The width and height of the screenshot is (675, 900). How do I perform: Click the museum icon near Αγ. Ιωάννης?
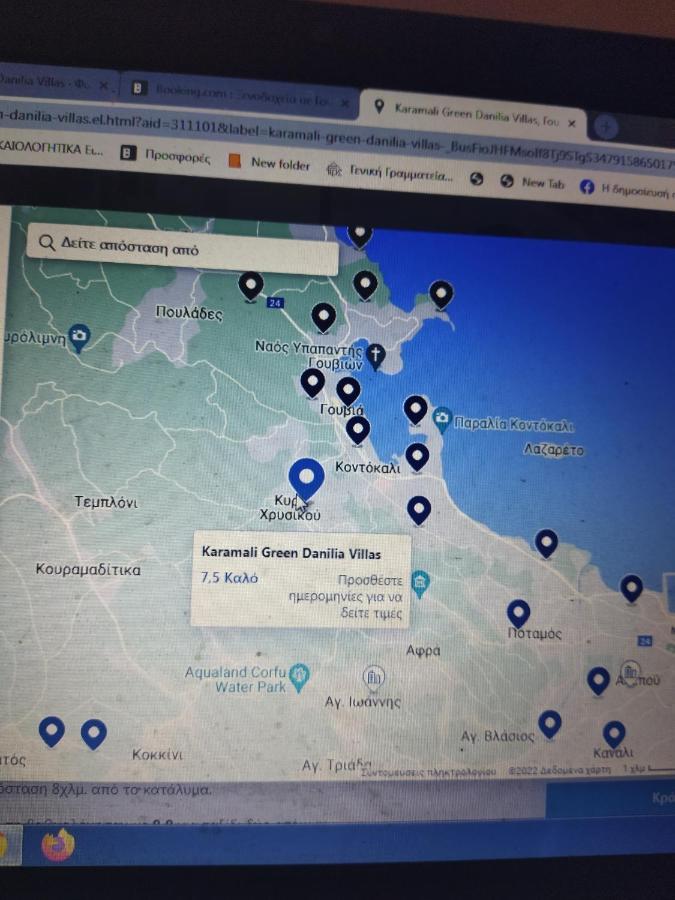click(x=374, y=678)
